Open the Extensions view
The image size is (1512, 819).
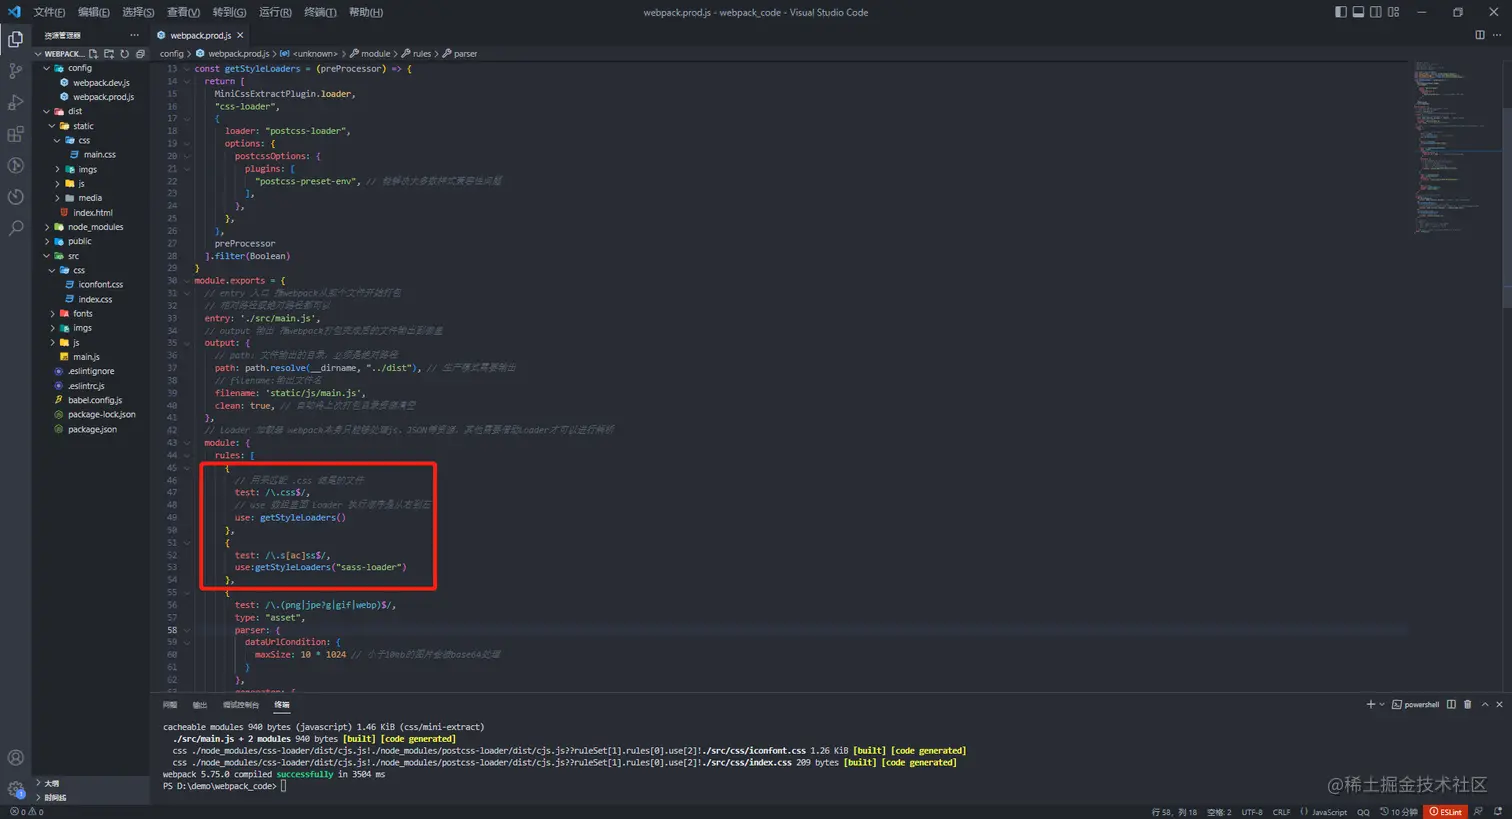[x=15, y=134]
